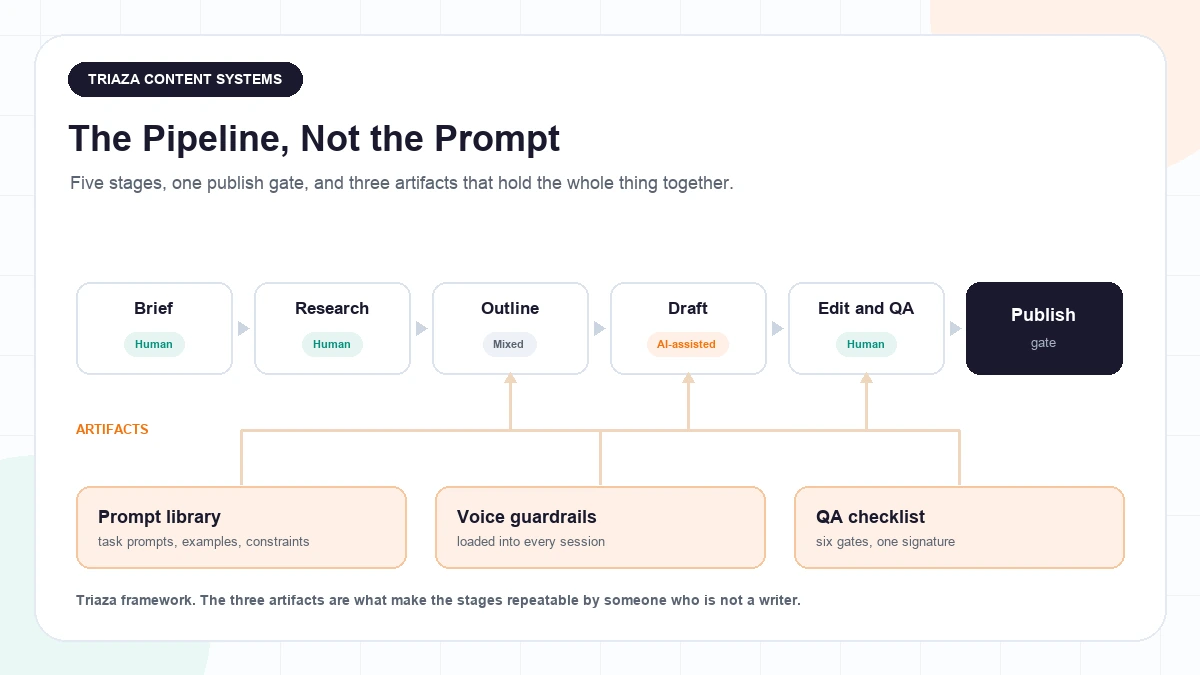Select the Edit and QA stage box
Image resolution: width=1200 pixels, height=675 pixels.
866,328
